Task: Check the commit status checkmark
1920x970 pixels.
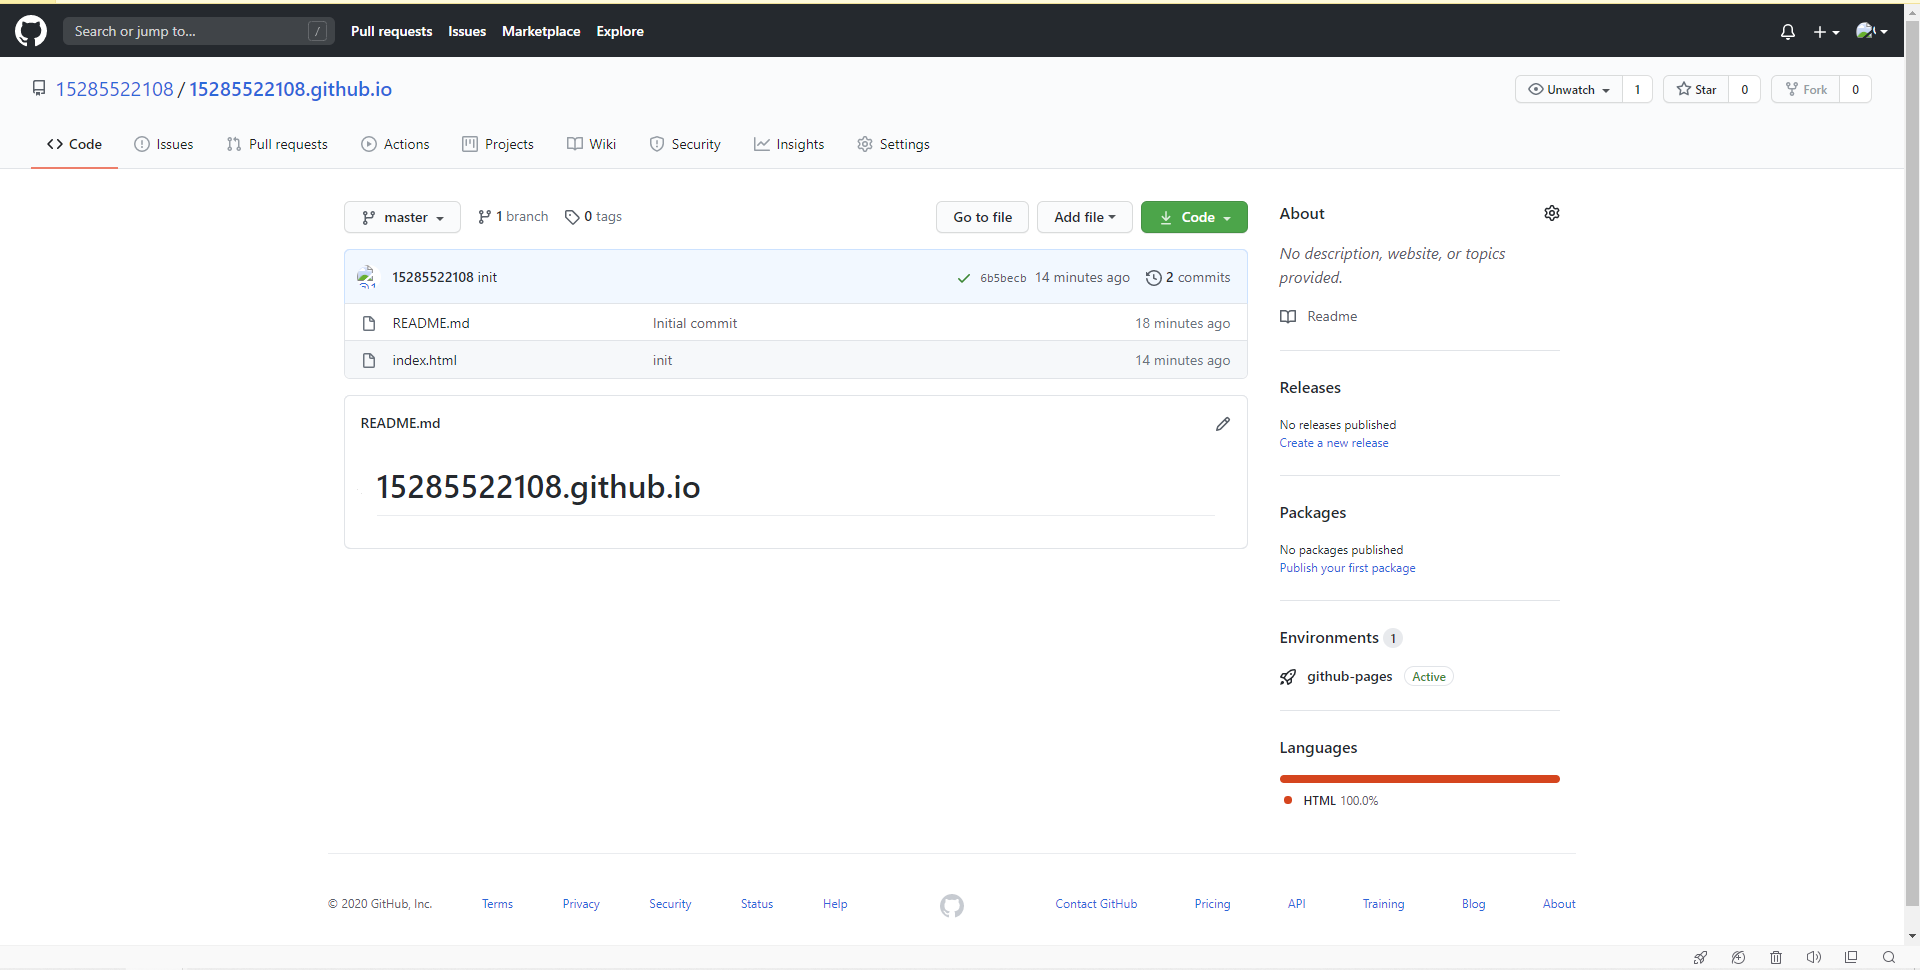Action: (x=963, y=278)
